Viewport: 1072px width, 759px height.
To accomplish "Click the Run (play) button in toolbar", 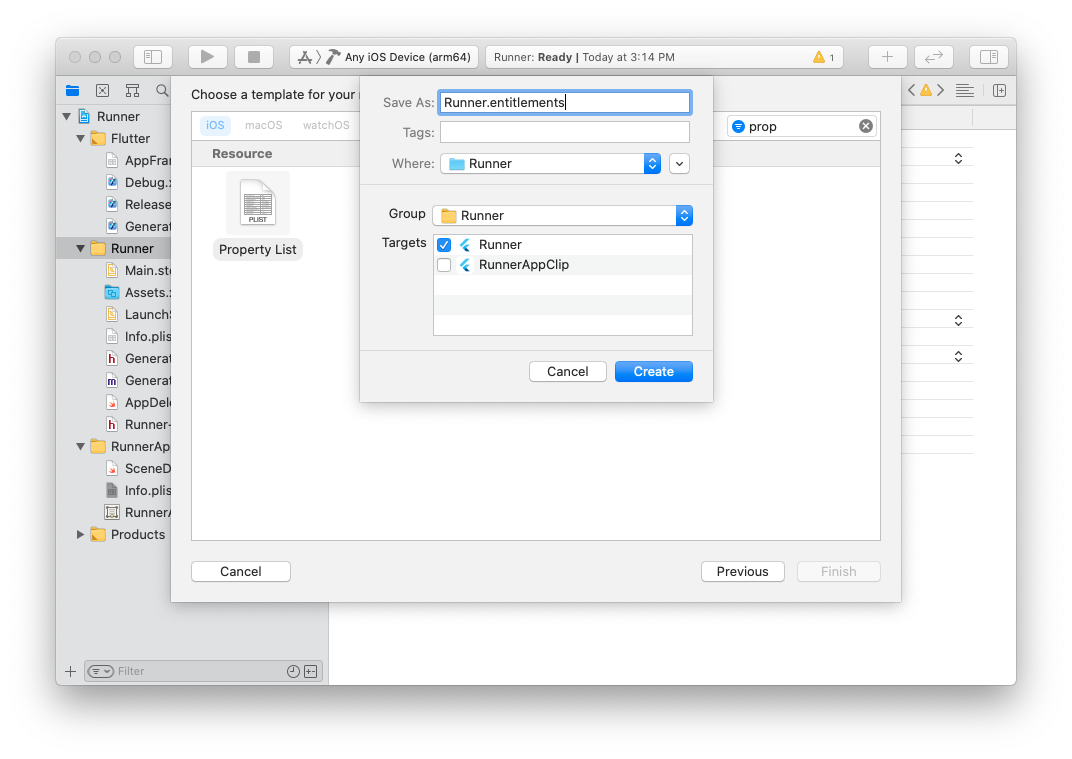I will tap(207, 57).
